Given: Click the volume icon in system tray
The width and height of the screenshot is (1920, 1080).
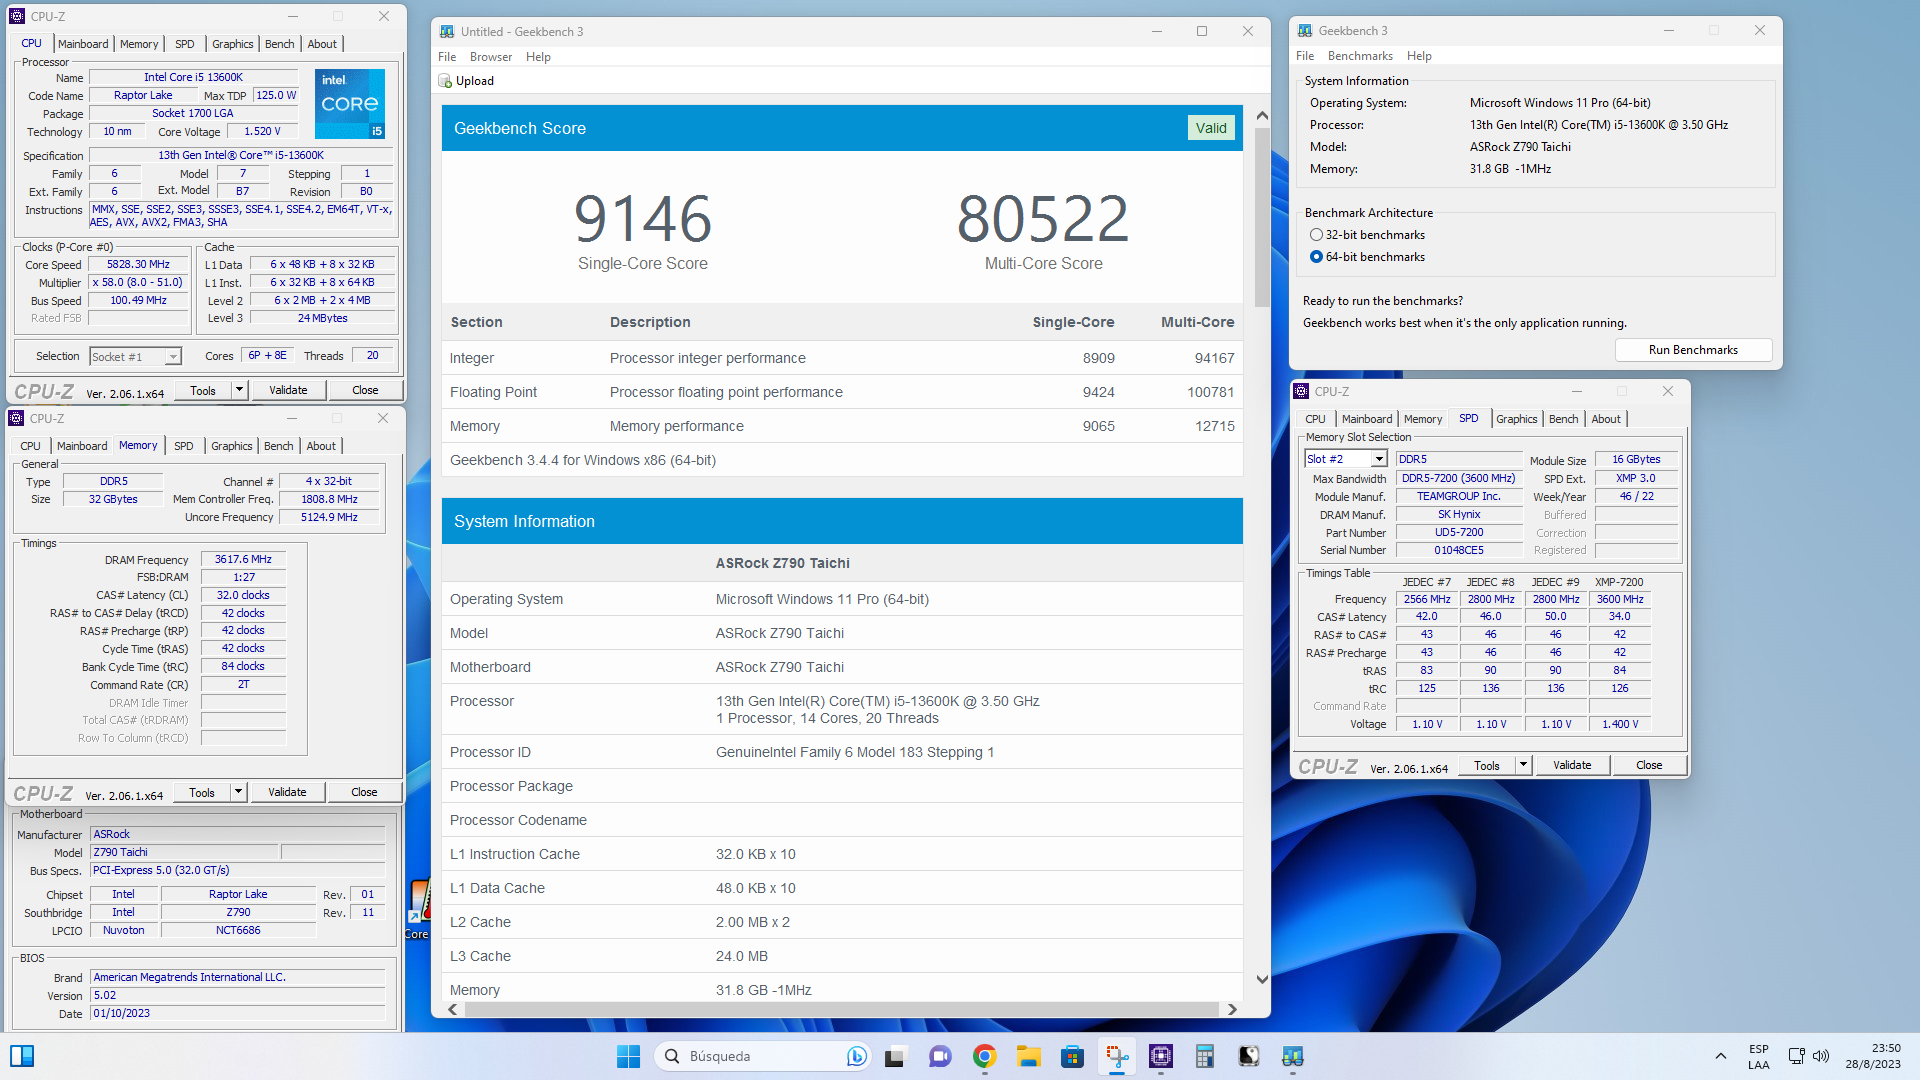Looking at the screenshot, I should tap(1821, 1056).
